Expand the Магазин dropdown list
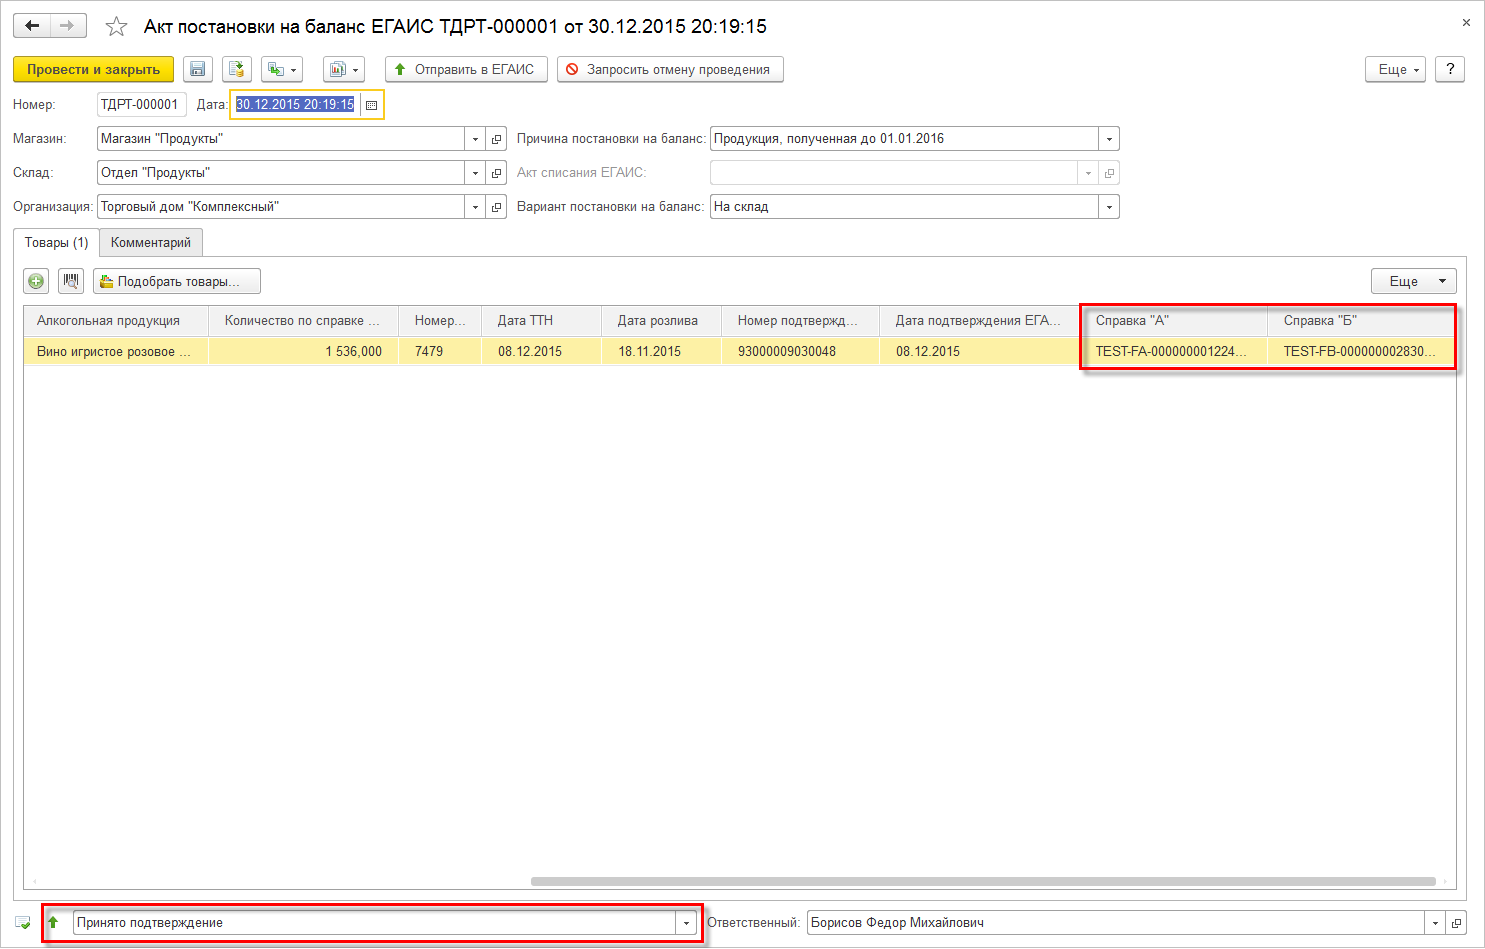This screenshot has height=949, width=1485. (475, 139)
